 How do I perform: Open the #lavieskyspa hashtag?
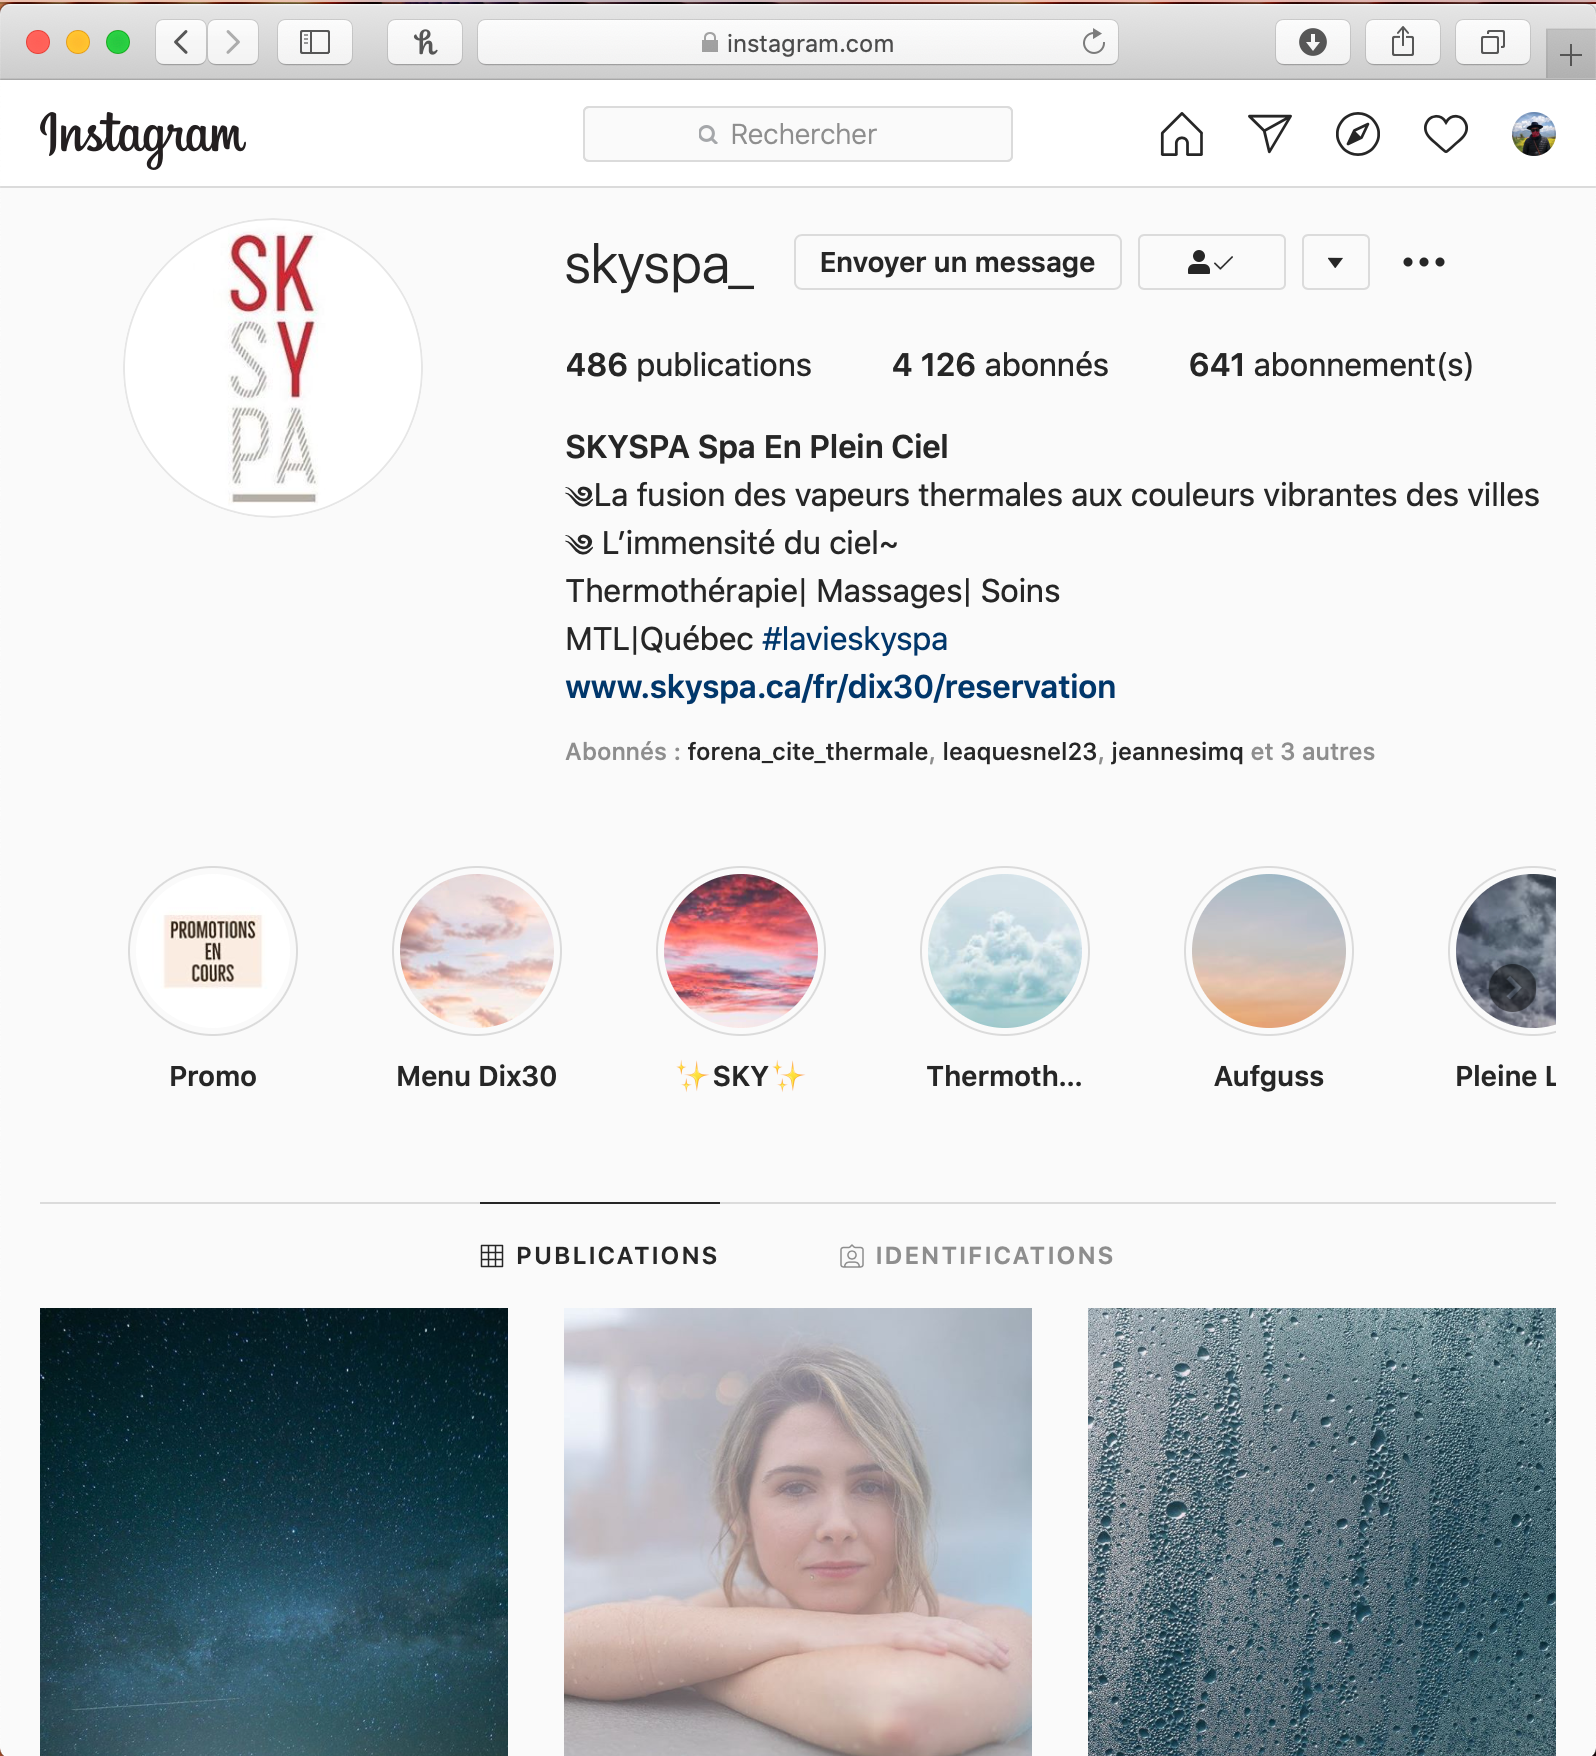(x=854, y=639)
